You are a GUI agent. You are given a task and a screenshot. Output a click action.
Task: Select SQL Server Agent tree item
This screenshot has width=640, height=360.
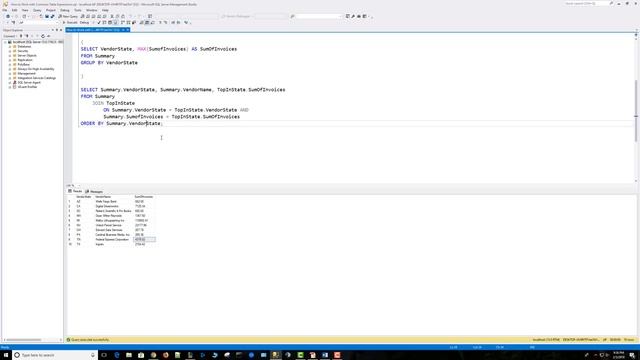click(x=29, y=82)
